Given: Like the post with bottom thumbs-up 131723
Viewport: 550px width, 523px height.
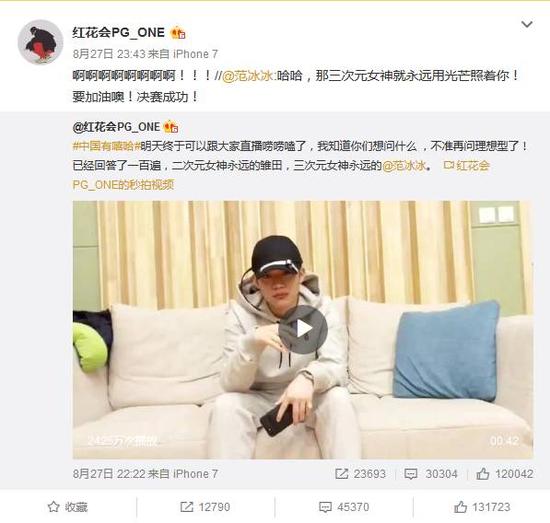Looking at the screenshot, I should coord(482,507).
